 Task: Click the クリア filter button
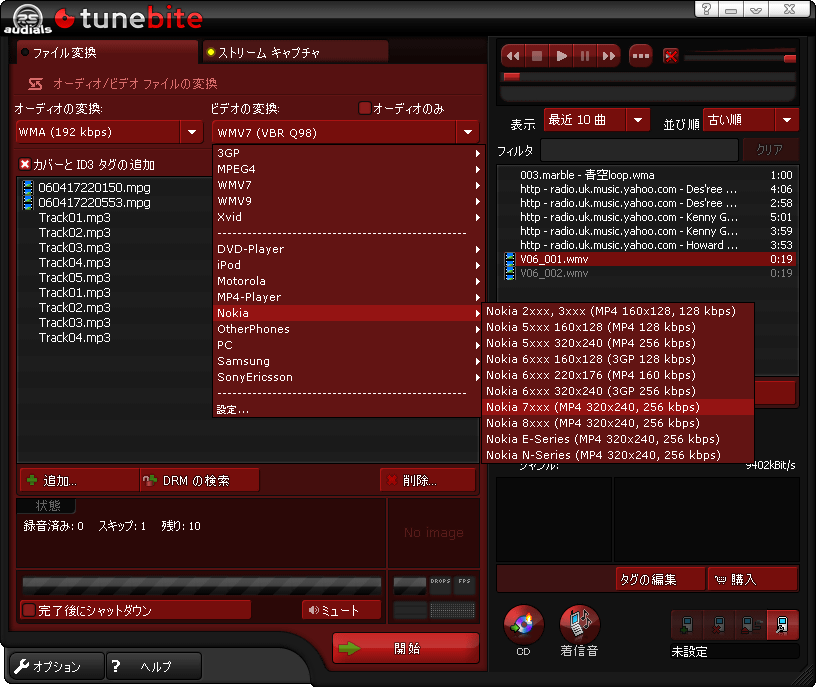(770, 150)
